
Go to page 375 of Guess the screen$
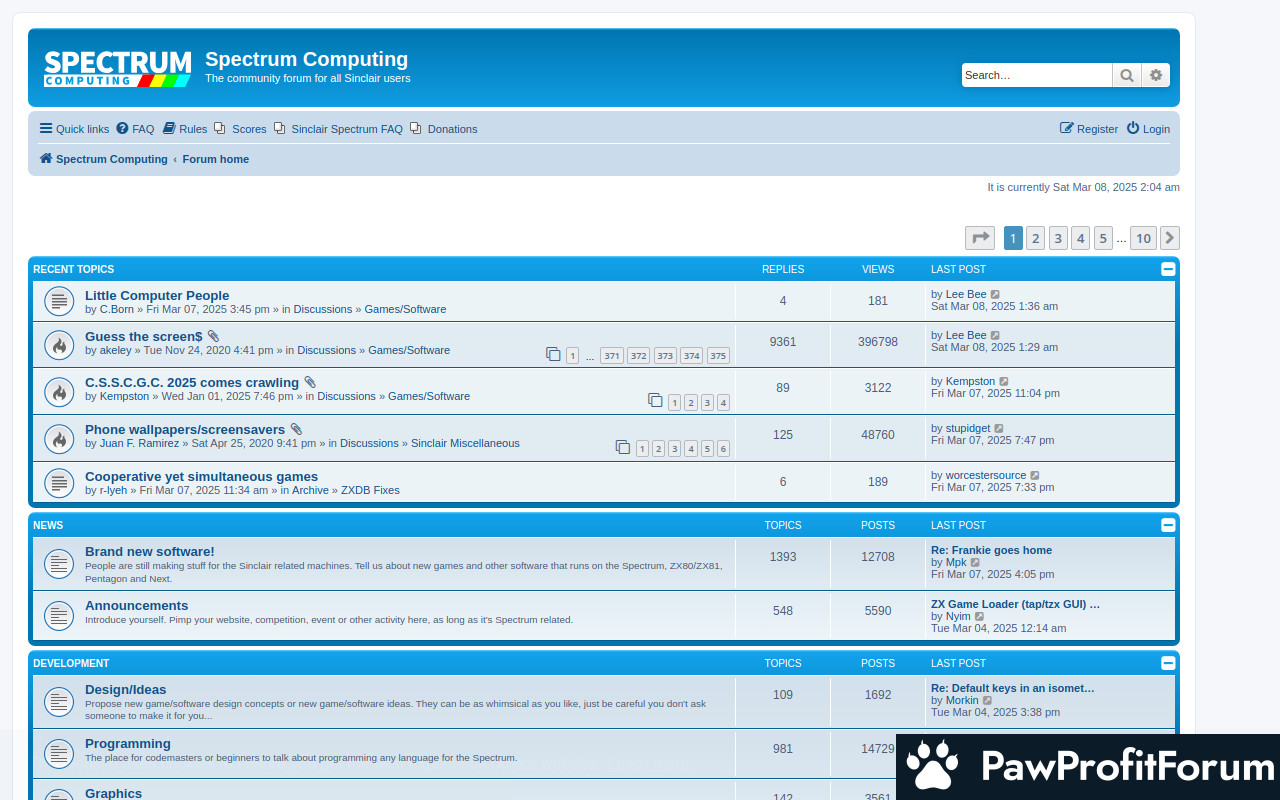point(718,355)
